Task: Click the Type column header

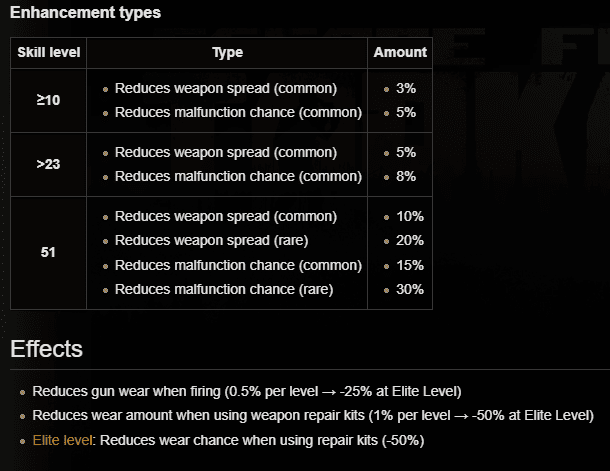Action: [227, 53]
